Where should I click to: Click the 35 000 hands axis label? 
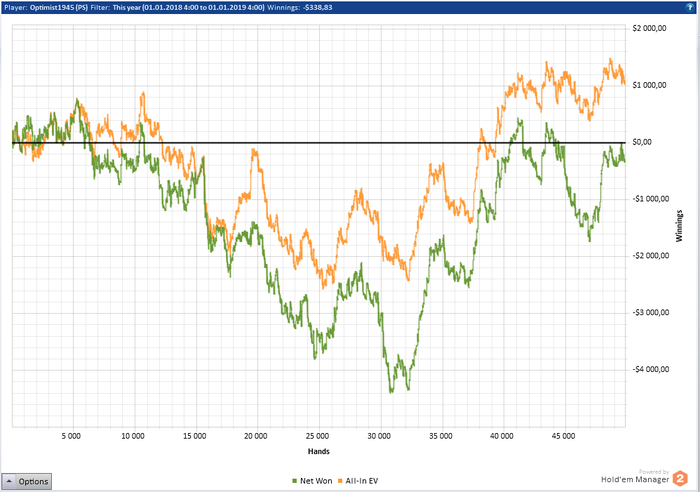pyautogui.click(x=441, y=436)
